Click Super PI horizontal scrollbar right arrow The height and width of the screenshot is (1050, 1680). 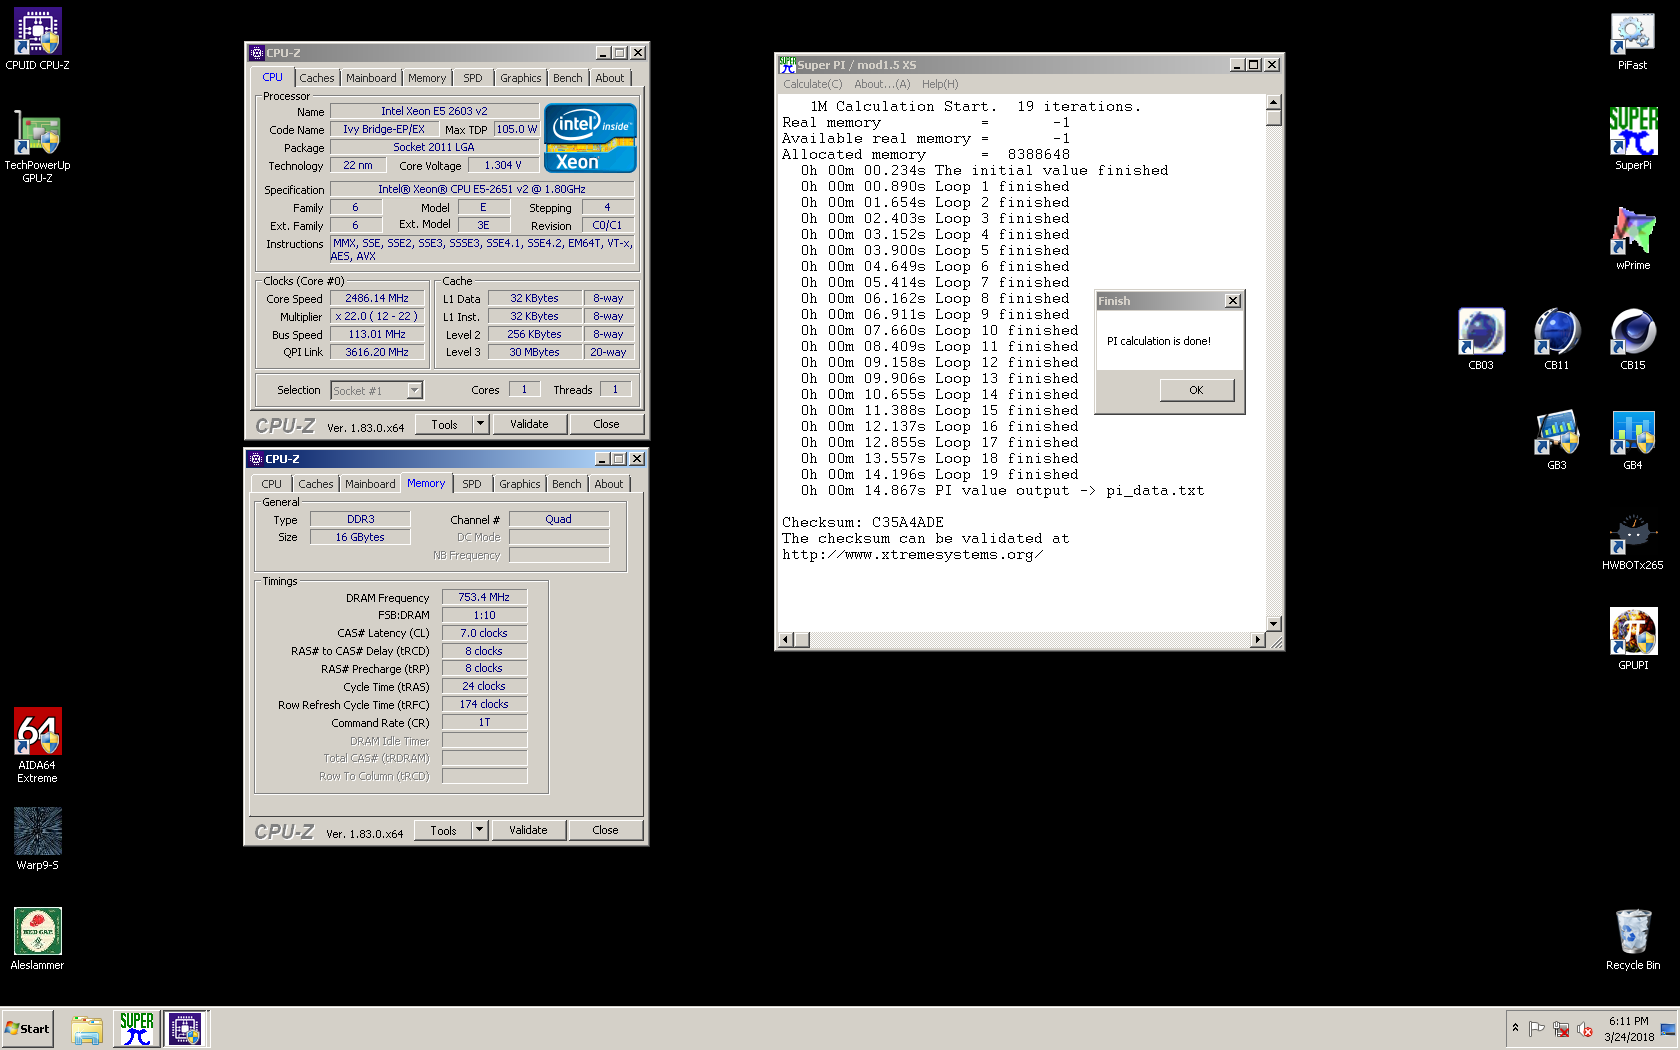(1258, 640)
